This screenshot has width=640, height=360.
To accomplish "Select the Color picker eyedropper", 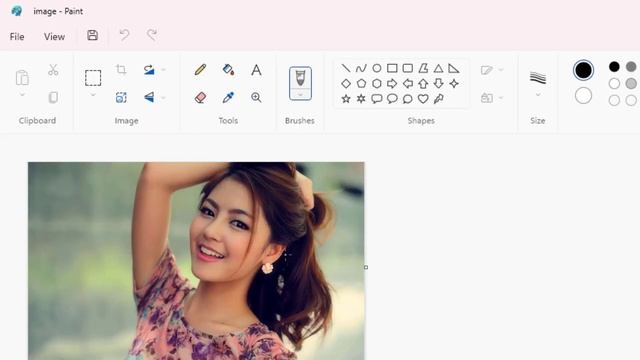I will tap(229, 98).
